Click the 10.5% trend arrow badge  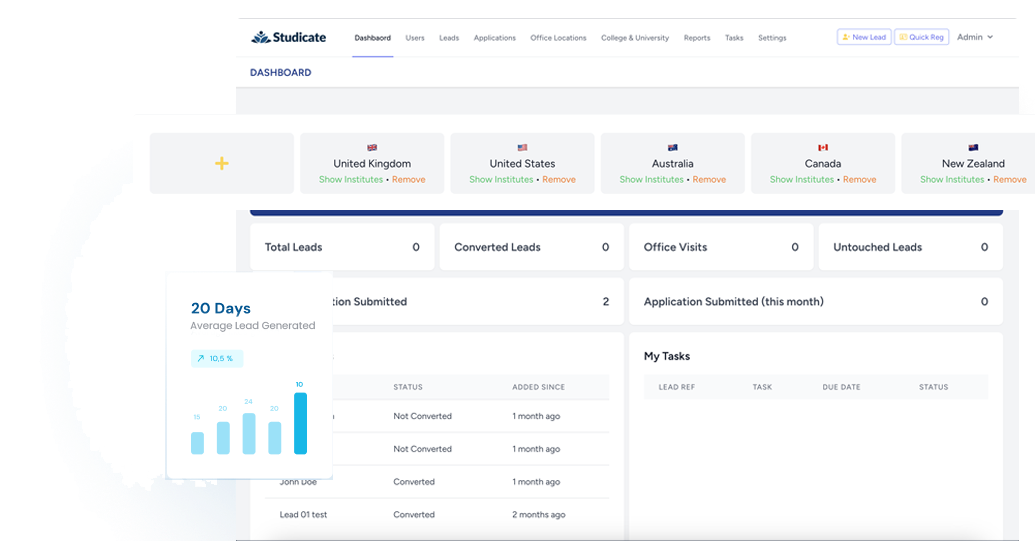pyautogui.click(x=217, y=358)
